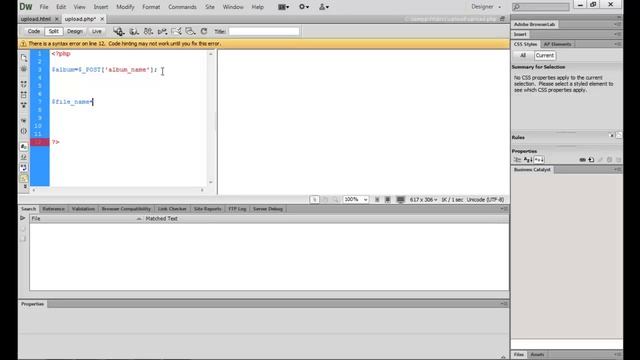This screenshot has height=360, width=640.
Task: Click the Select tool in the status bar
Action: coord(314,200)
